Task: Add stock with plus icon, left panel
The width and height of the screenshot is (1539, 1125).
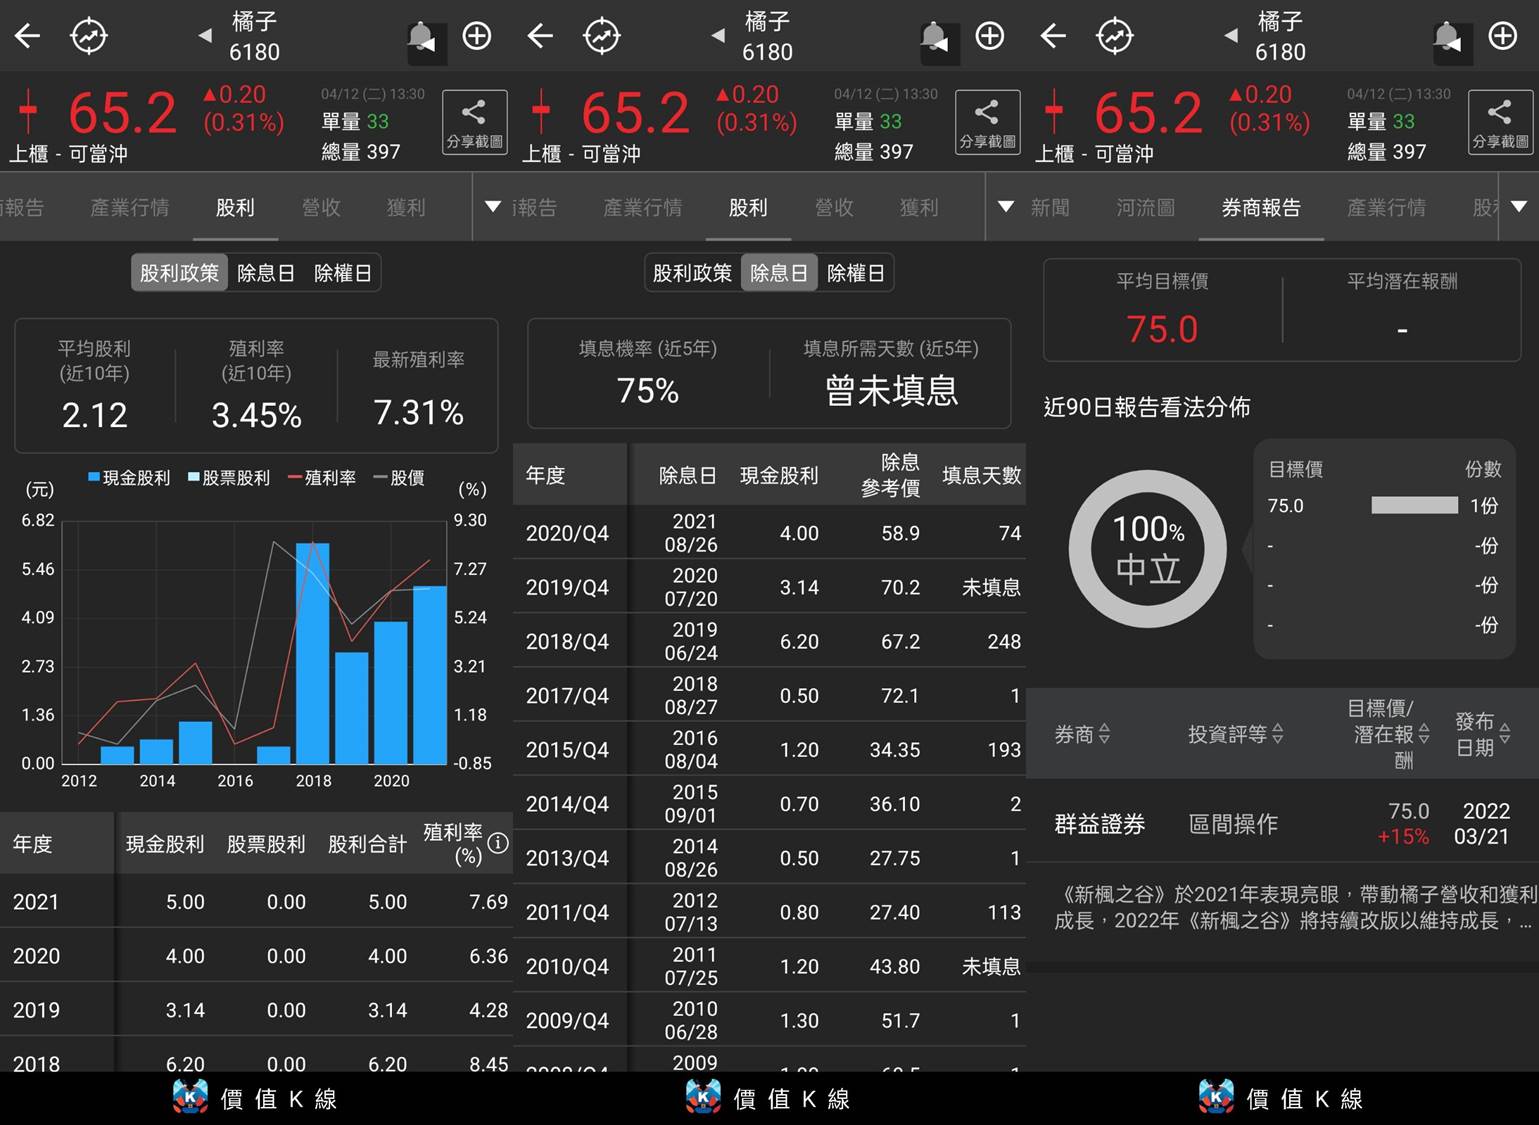Action: (477, 37)
